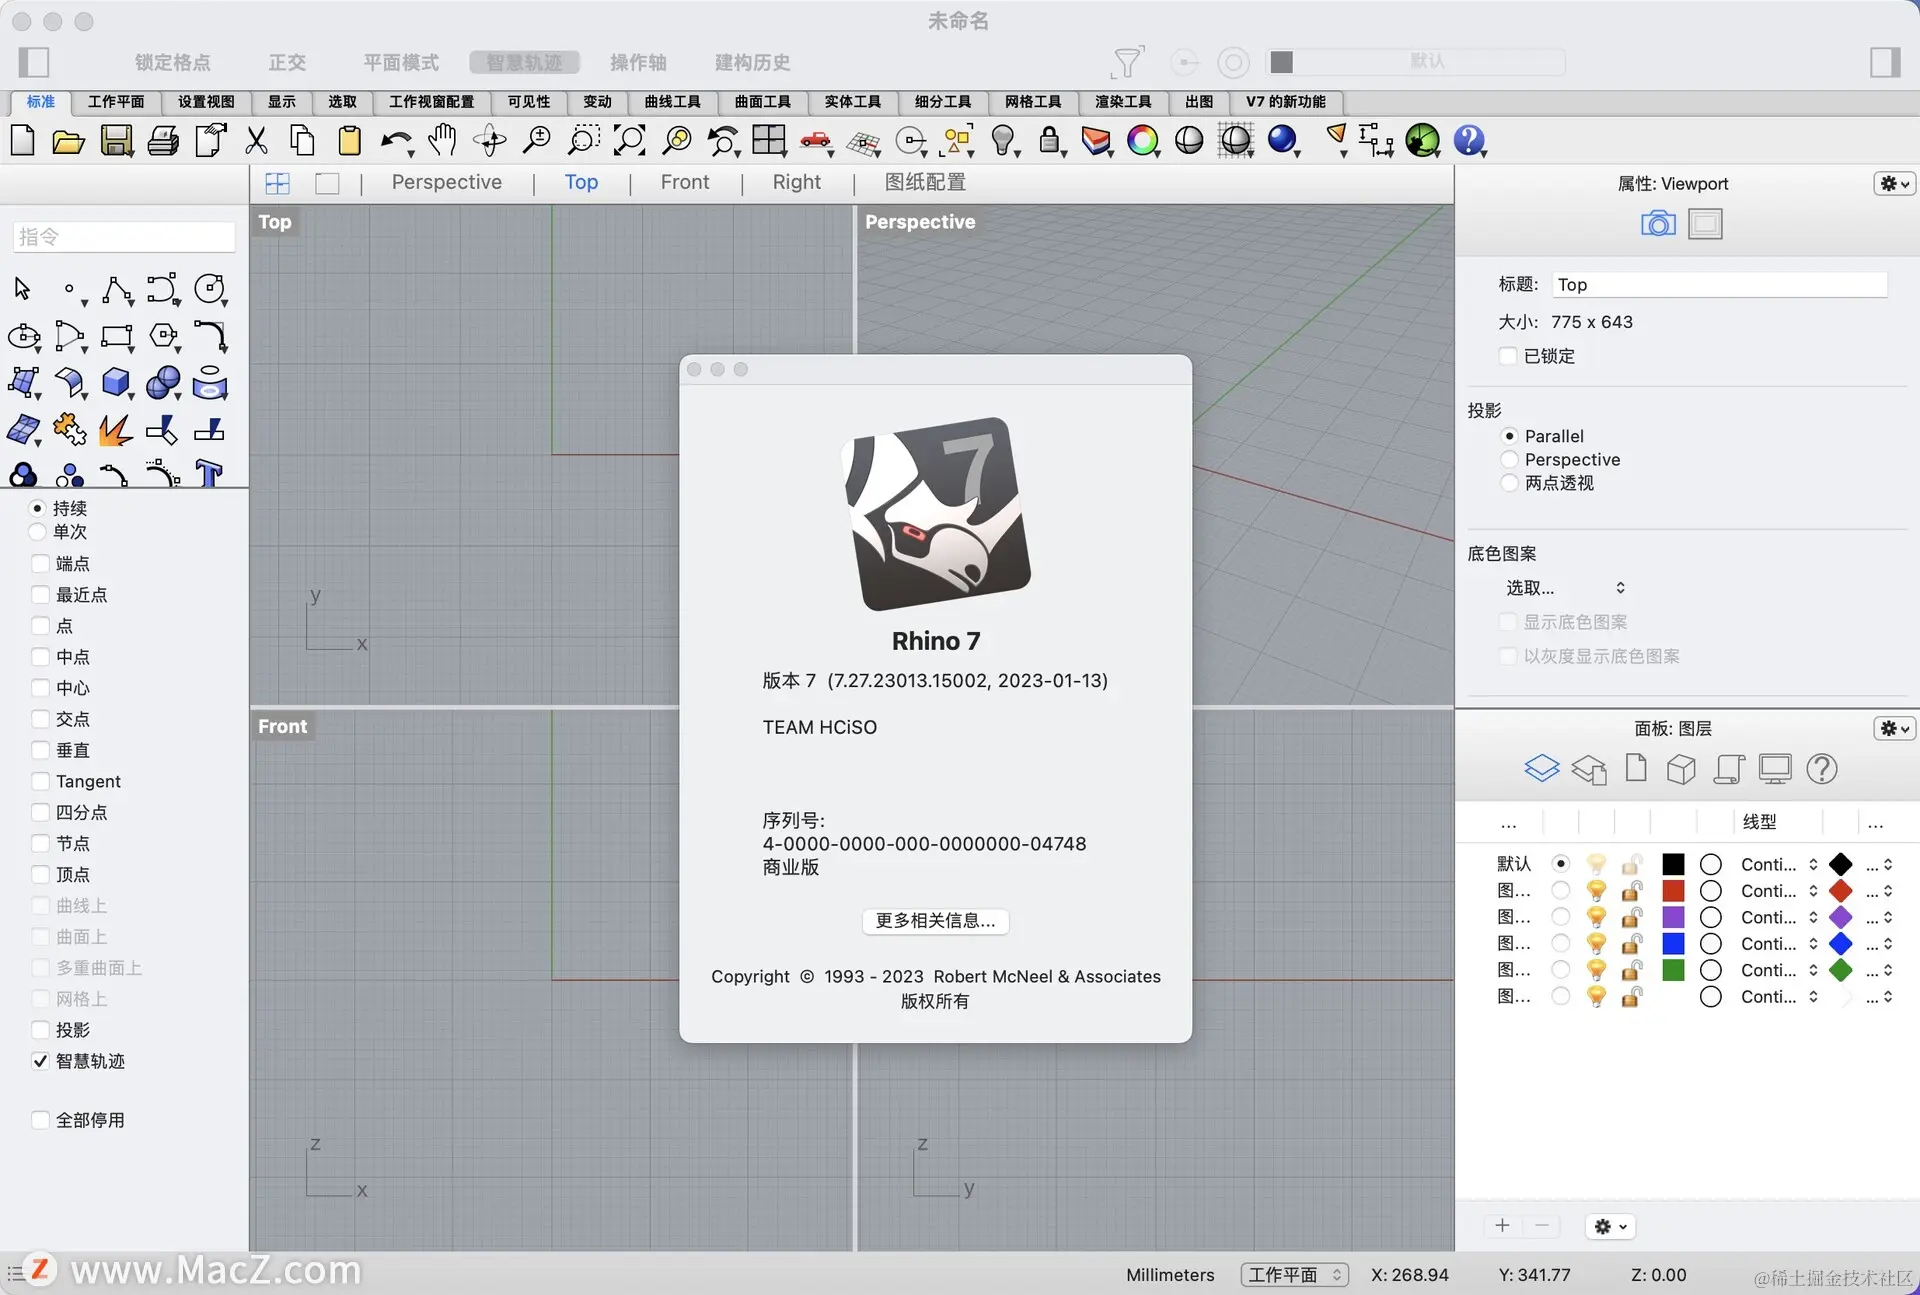Enable the 端点 osnap checkbox
The height and width of the screenshot is (1295, 1920).
pos(40,564)
